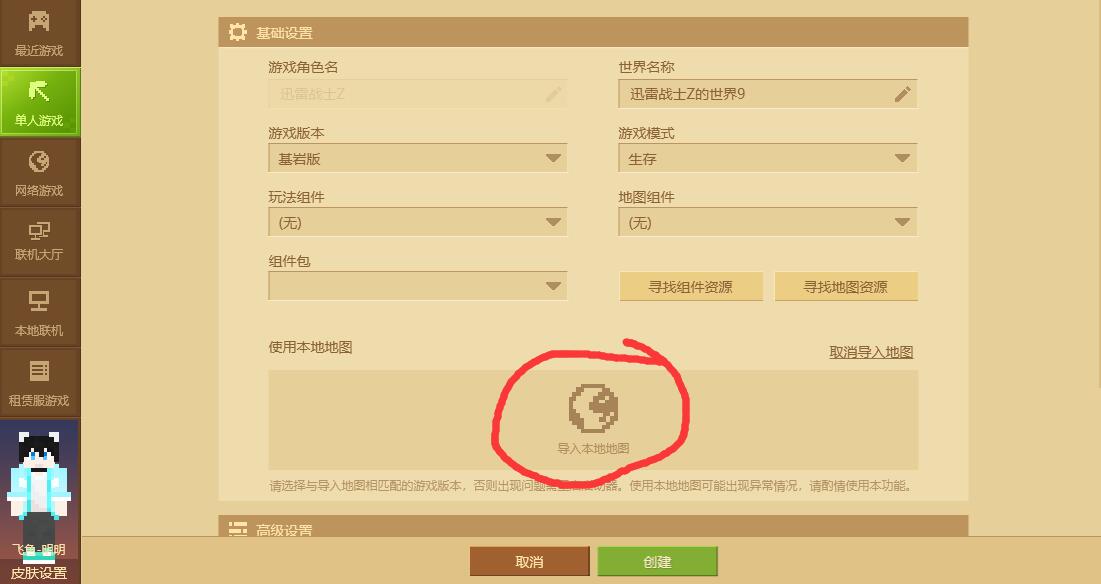The image size is (1101, 584).
Task: Open 联机大厅 monitors icon in sidebar
Action: tap(39, 230)
